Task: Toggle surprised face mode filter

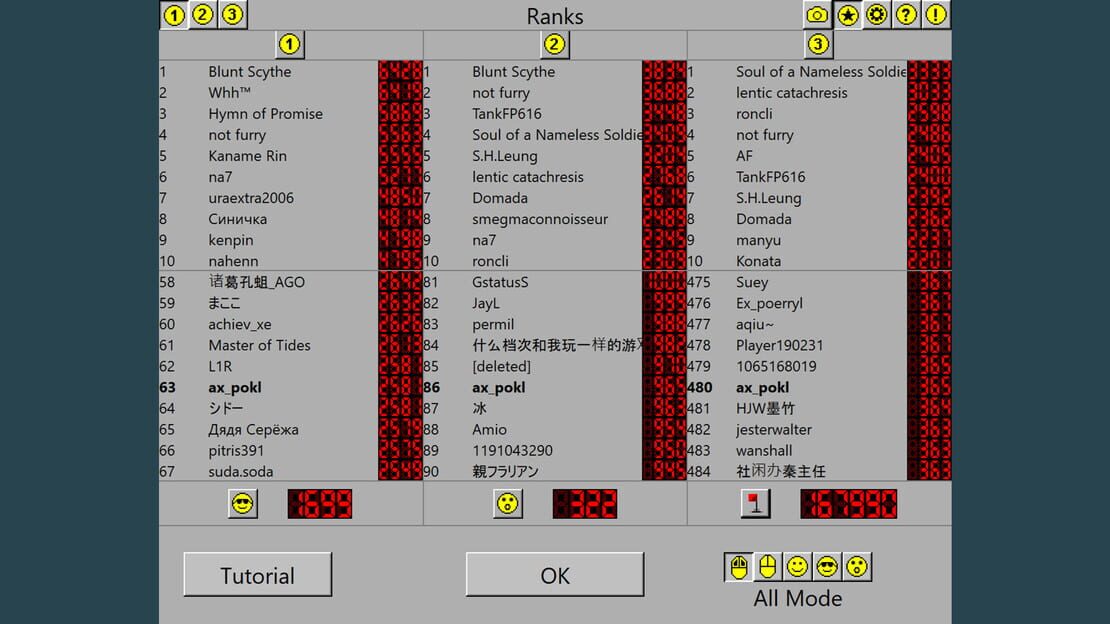Action: tap(857, 567)
